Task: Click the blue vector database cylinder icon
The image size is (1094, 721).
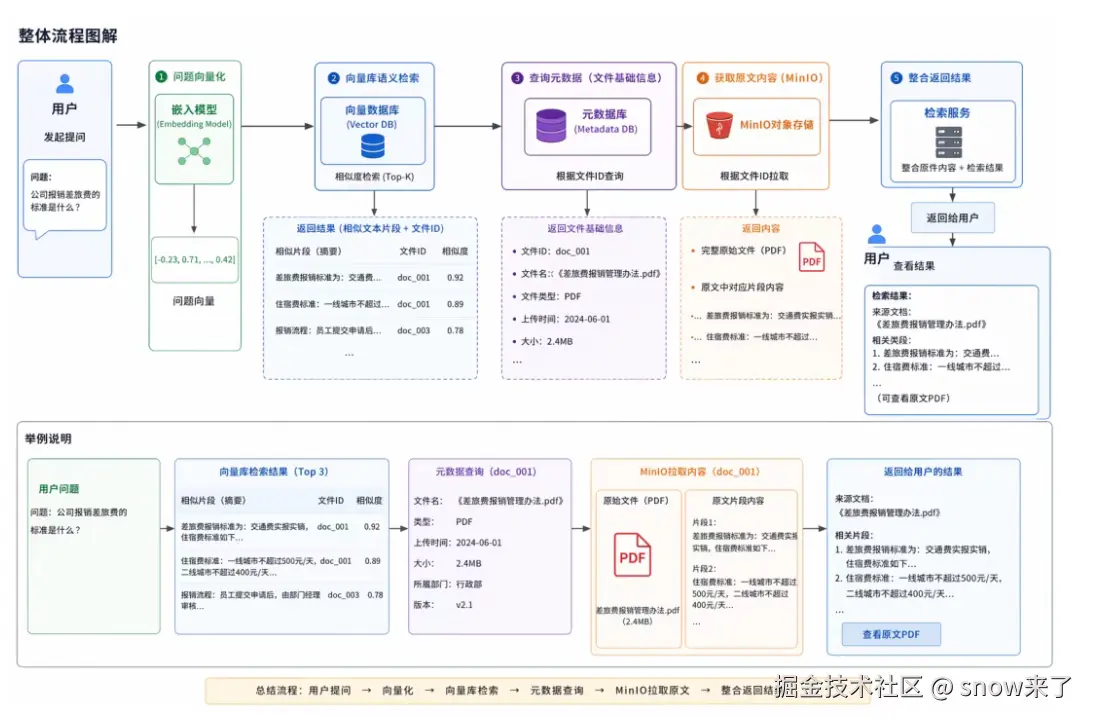Action: click(373, 147)
